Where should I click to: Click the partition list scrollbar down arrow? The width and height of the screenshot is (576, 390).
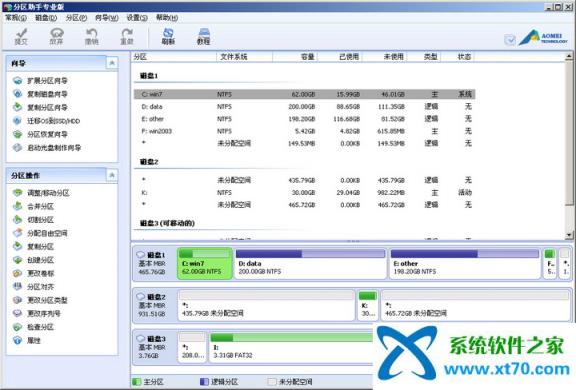tap(569, 235)
